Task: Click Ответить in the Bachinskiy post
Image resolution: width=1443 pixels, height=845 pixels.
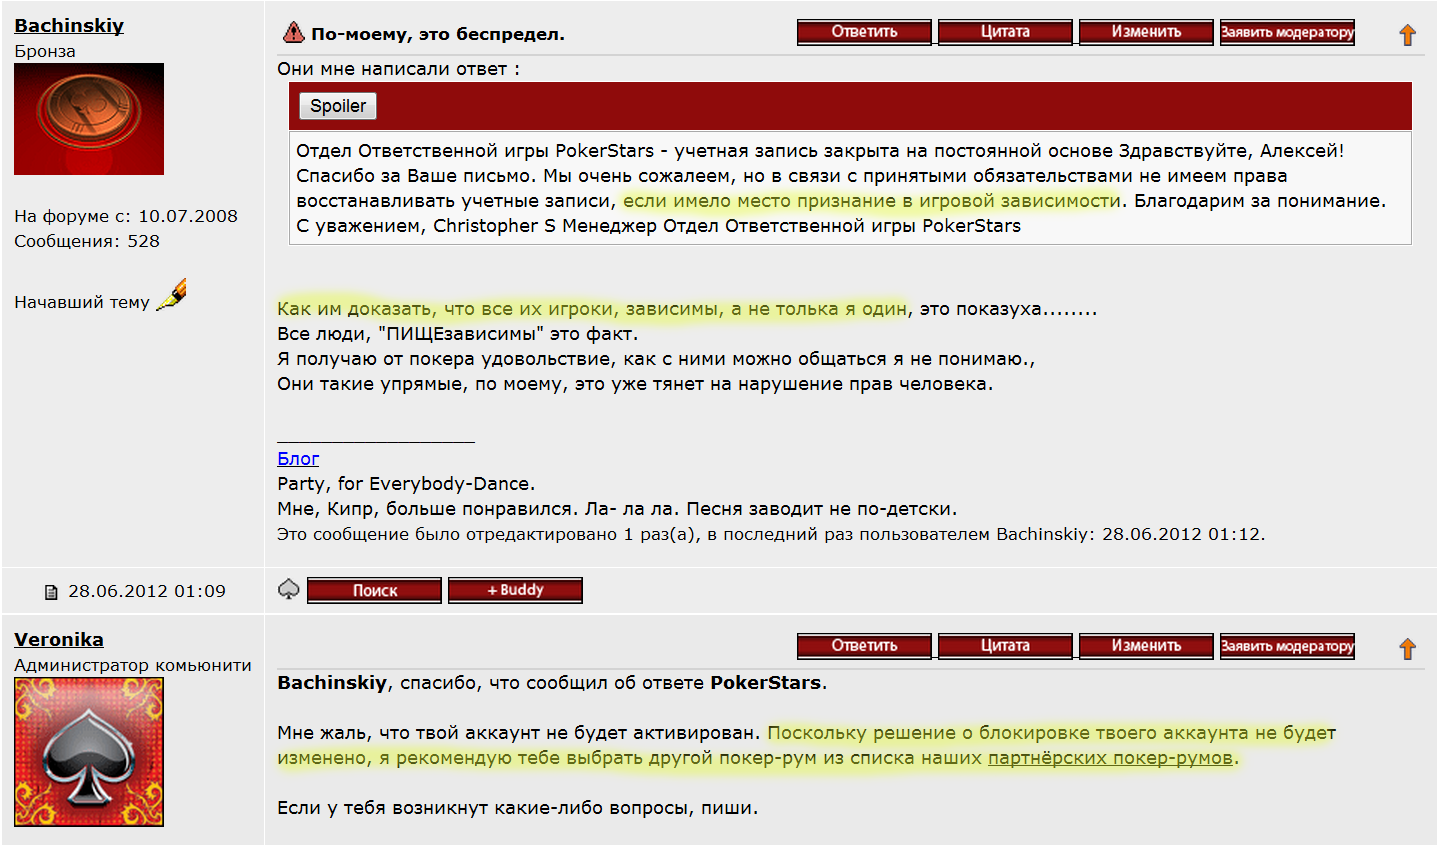Action: [x=864, y=32]
